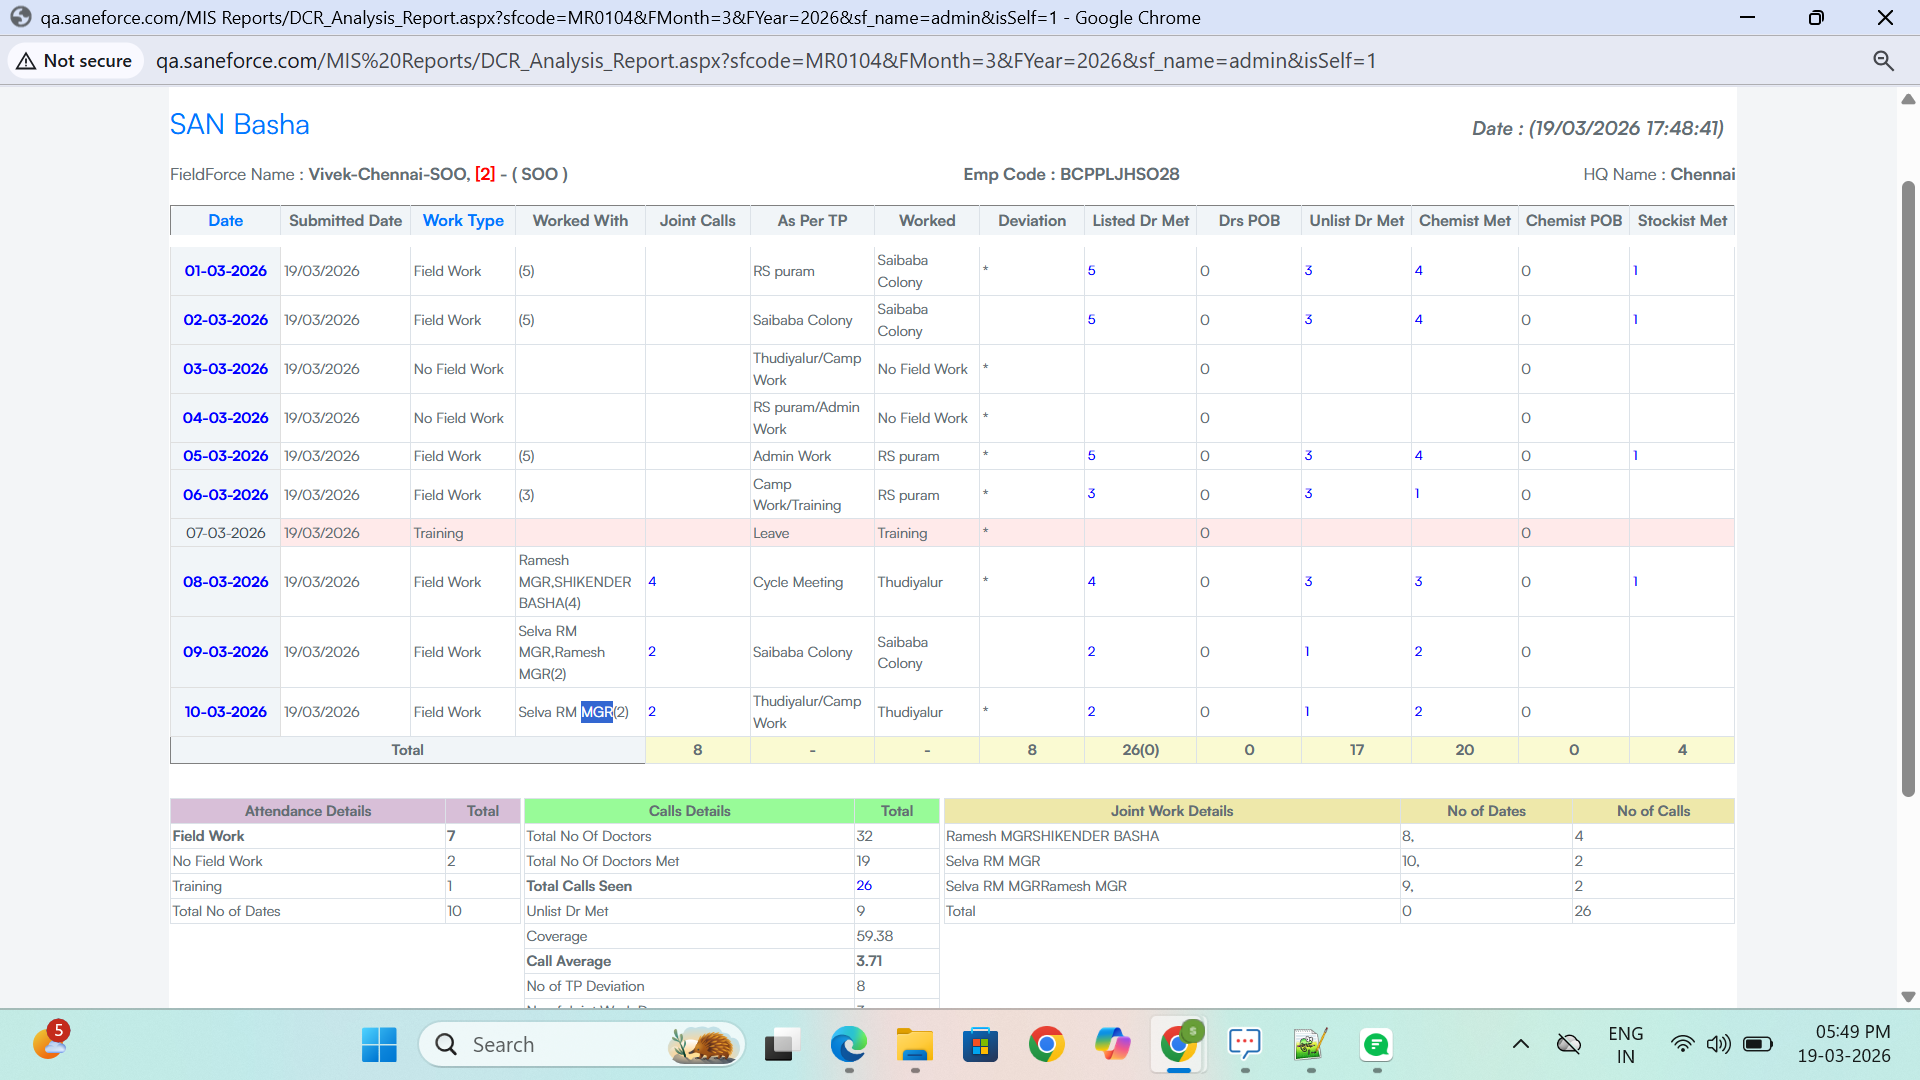Sort by the Date column header

[x=225, y=221]
